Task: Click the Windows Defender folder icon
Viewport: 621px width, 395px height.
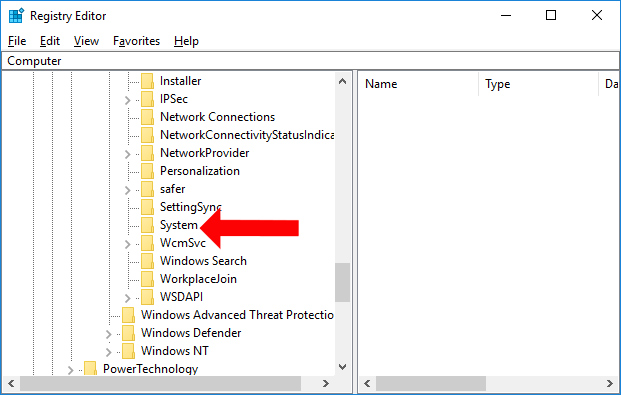Action: [128, 333]
